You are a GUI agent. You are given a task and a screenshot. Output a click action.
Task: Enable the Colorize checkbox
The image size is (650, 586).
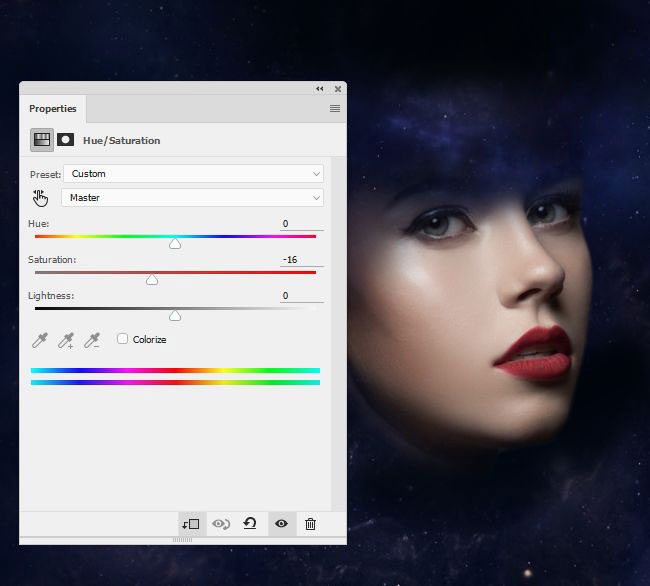(122, 339)
